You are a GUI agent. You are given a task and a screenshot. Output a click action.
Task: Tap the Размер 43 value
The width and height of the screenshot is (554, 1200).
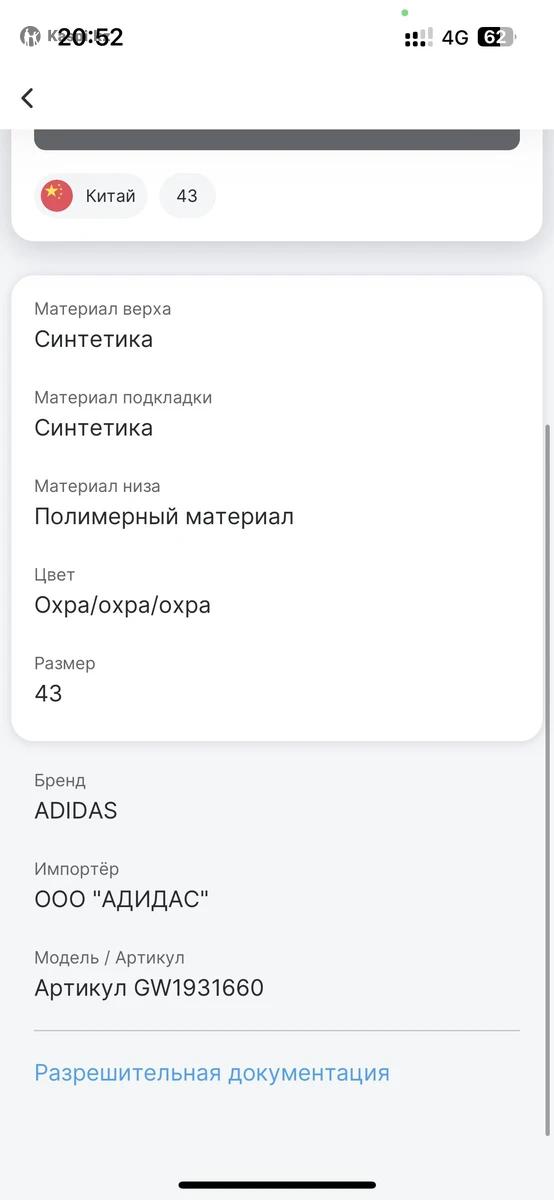click(48, 693)
